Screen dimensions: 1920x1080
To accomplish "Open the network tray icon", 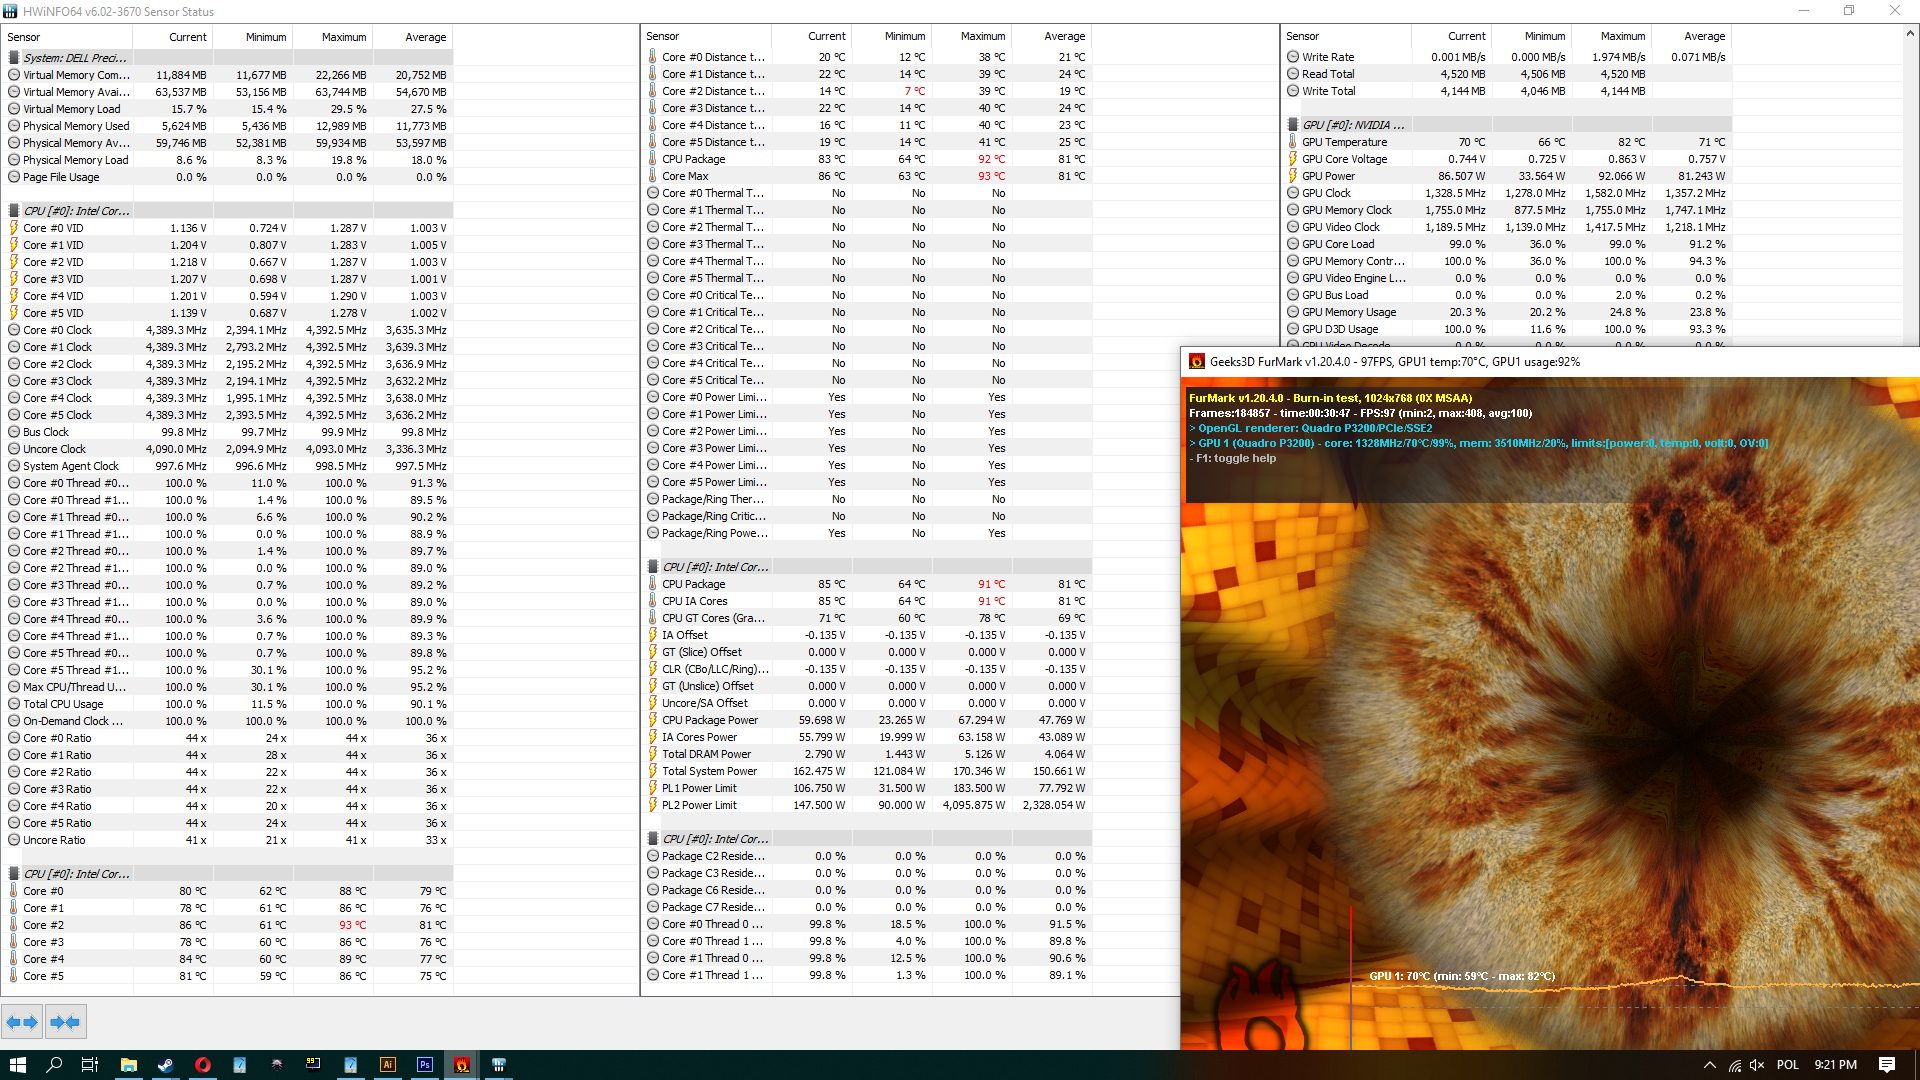I will pos(1734,1065).
